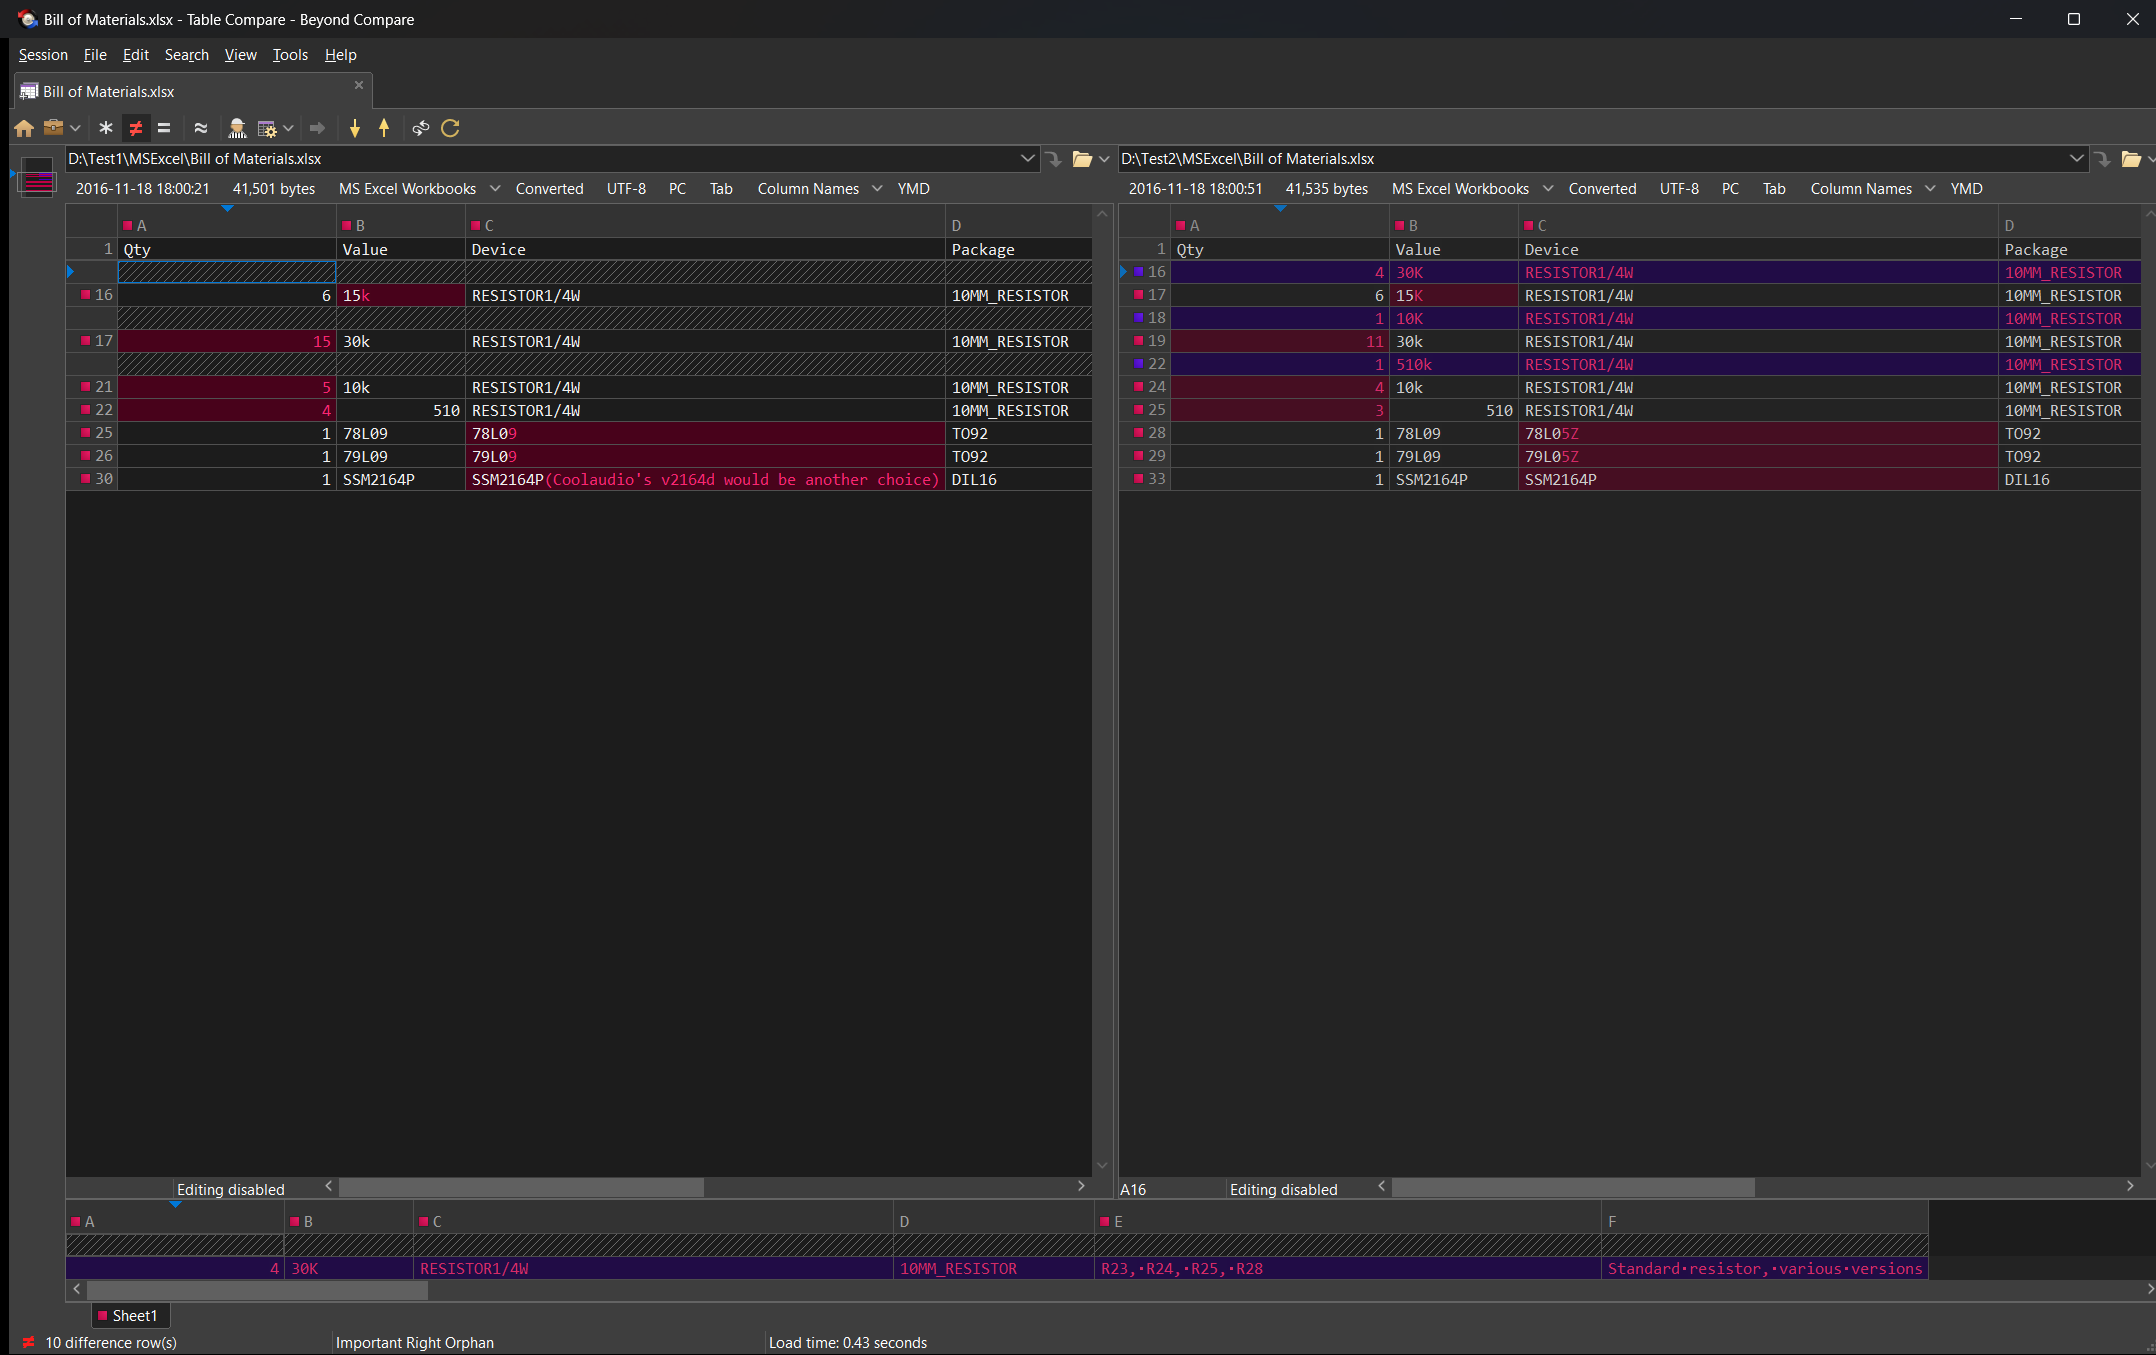
Task: Expand right Column Names dropdown
Action: tap(1930, 188)
